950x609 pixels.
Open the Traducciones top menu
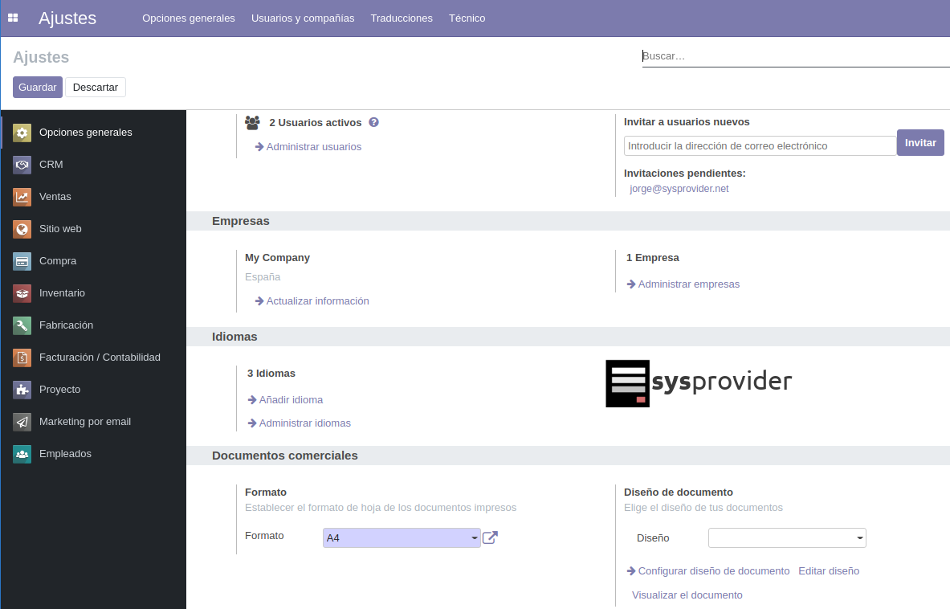point(401,18)
